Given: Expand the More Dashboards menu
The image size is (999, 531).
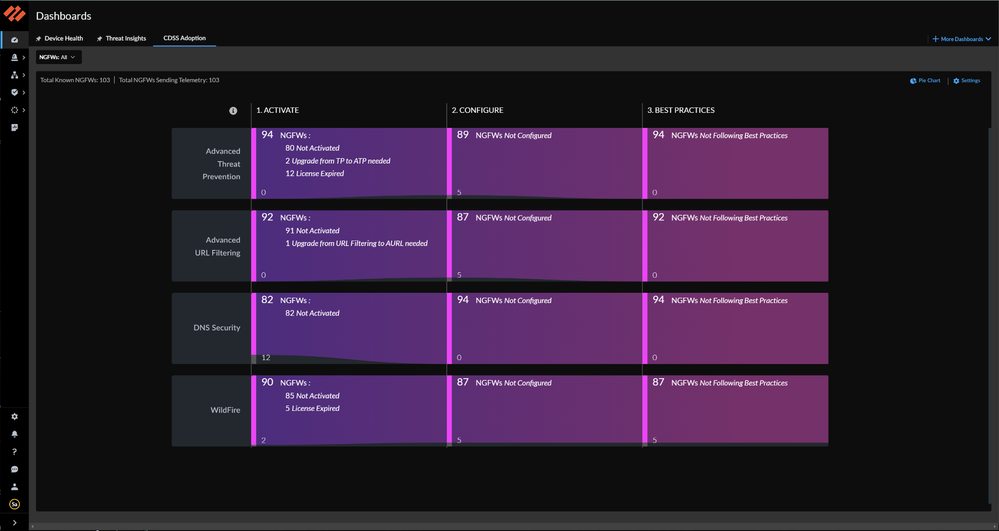Looking at the screenshot, I should [962, 39].
